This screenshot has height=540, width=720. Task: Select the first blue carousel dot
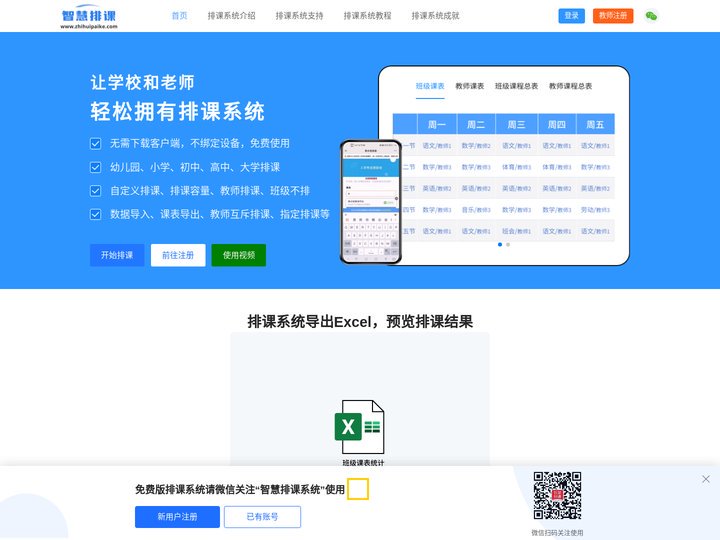click(x=500, y=245)
